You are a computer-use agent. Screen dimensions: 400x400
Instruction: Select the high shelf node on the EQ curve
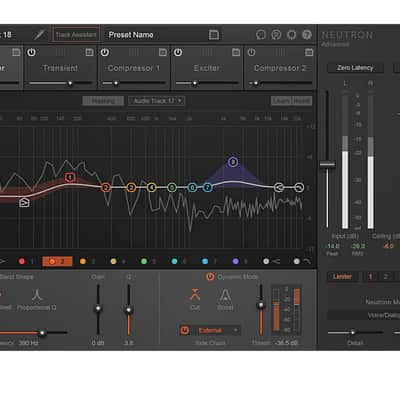click(x=279, y=188)
